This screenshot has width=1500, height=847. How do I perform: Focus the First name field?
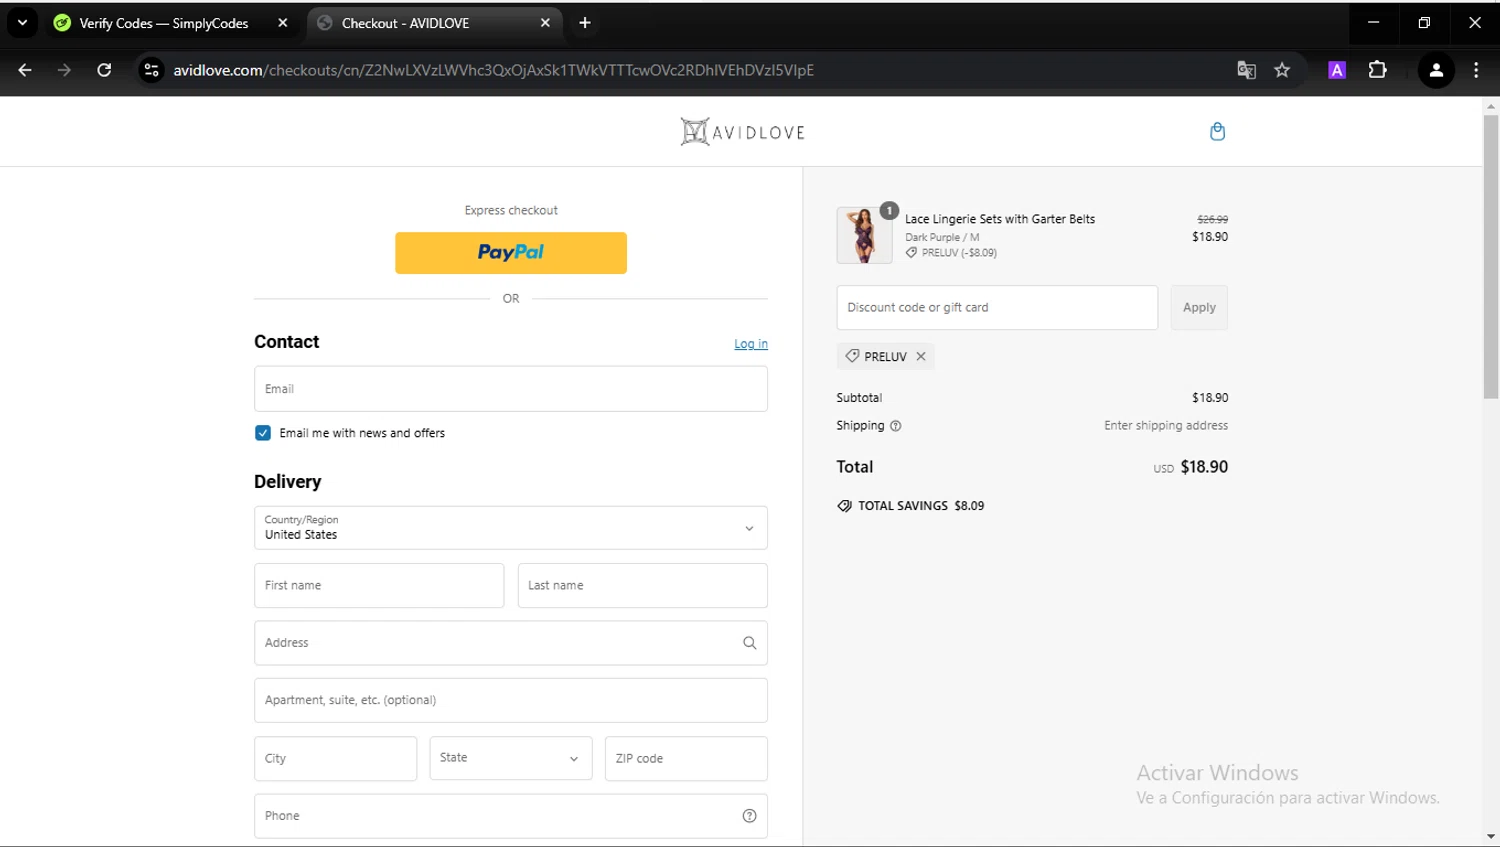(x=379, y=586)
